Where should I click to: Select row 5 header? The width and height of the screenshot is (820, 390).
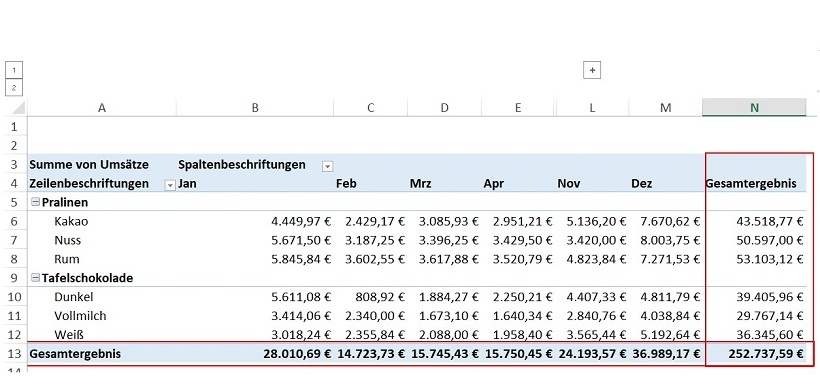coord(14,202)
